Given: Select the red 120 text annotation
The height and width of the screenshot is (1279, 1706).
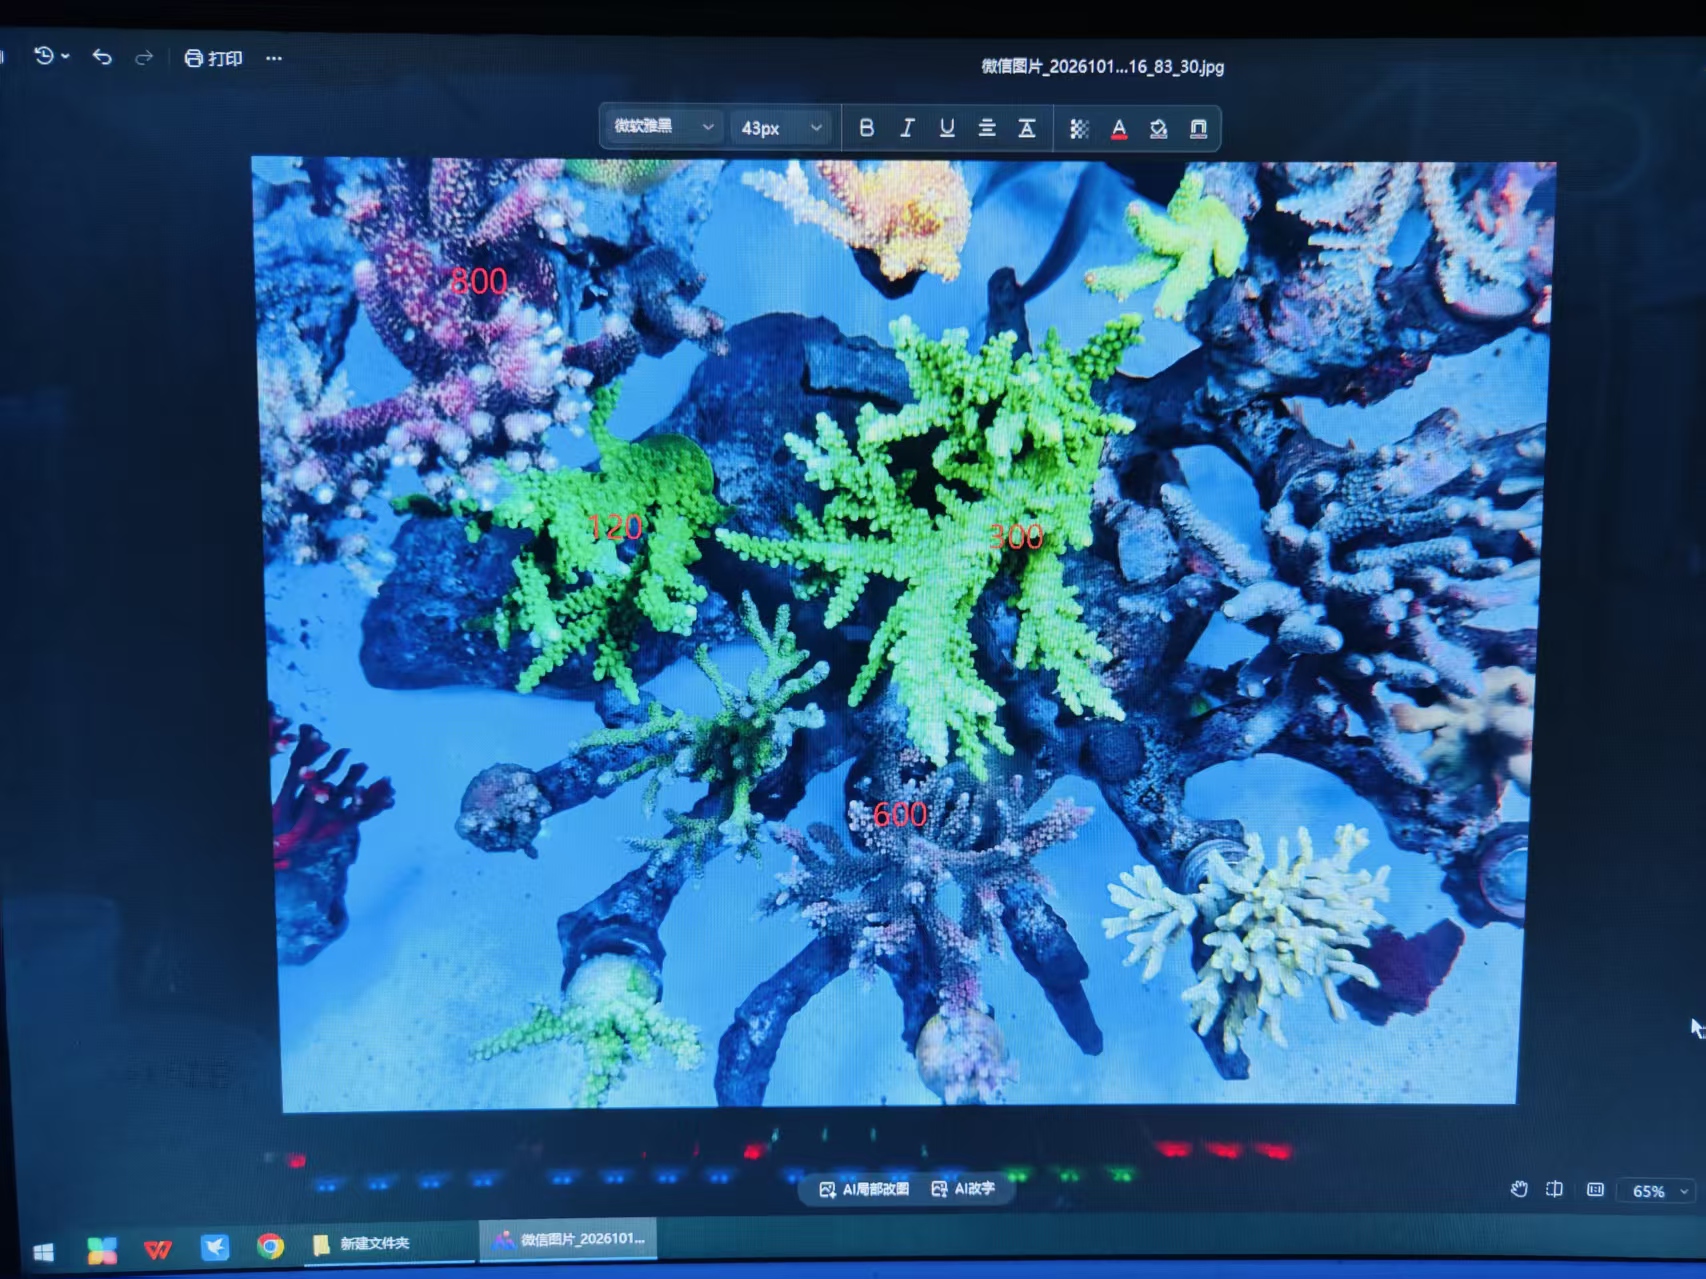Looking at the screenshot, I should 614,527.
